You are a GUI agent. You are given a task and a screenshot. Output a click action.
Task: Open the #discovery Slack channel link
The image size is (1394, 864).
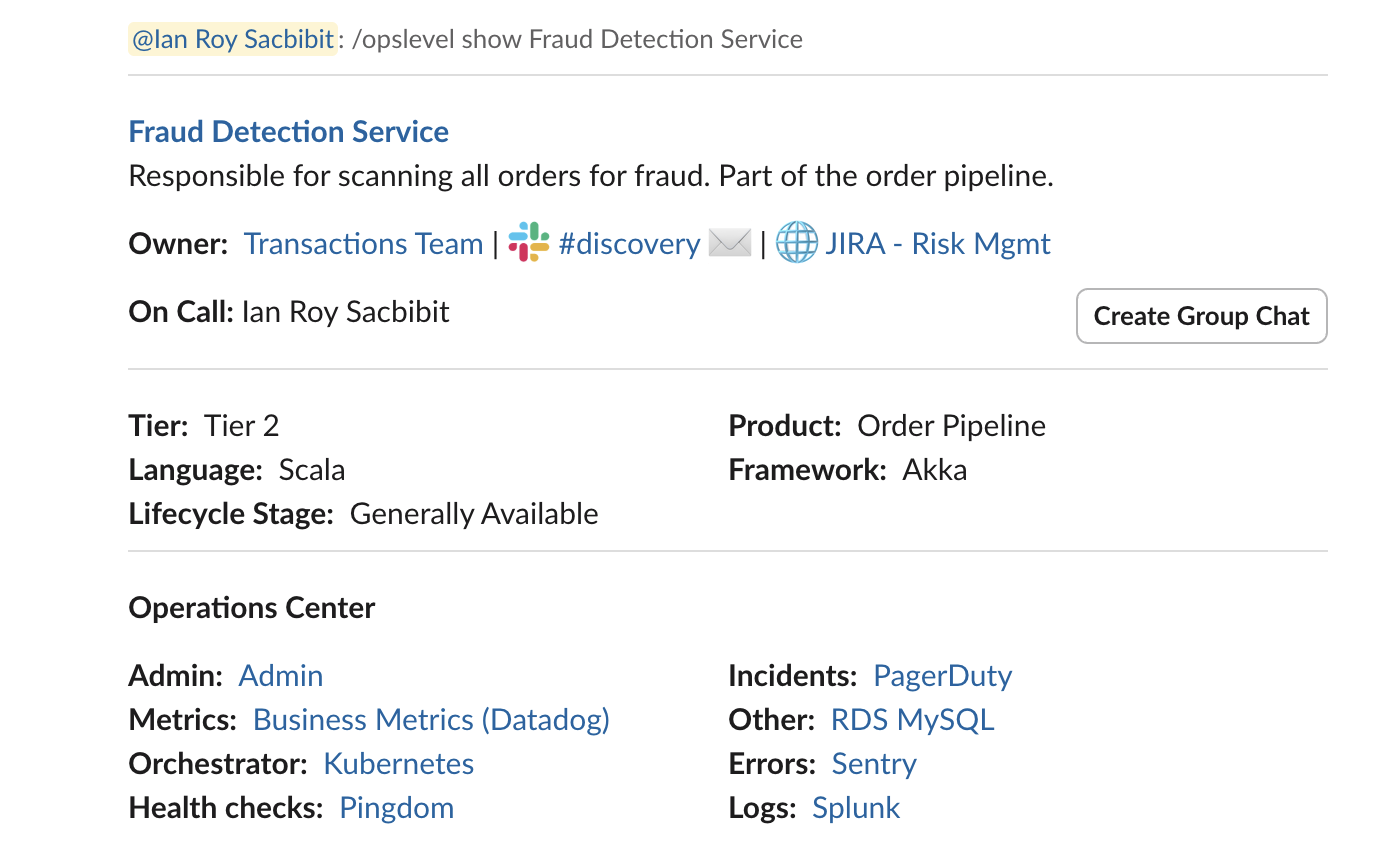point(629,244)
